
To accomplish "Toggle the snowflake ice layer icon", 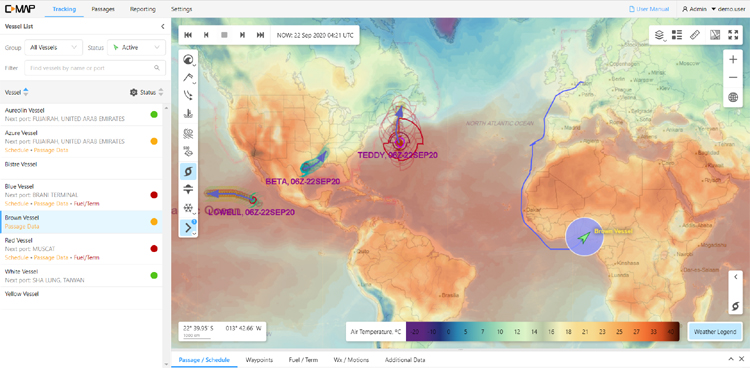I will click(188, 209).
